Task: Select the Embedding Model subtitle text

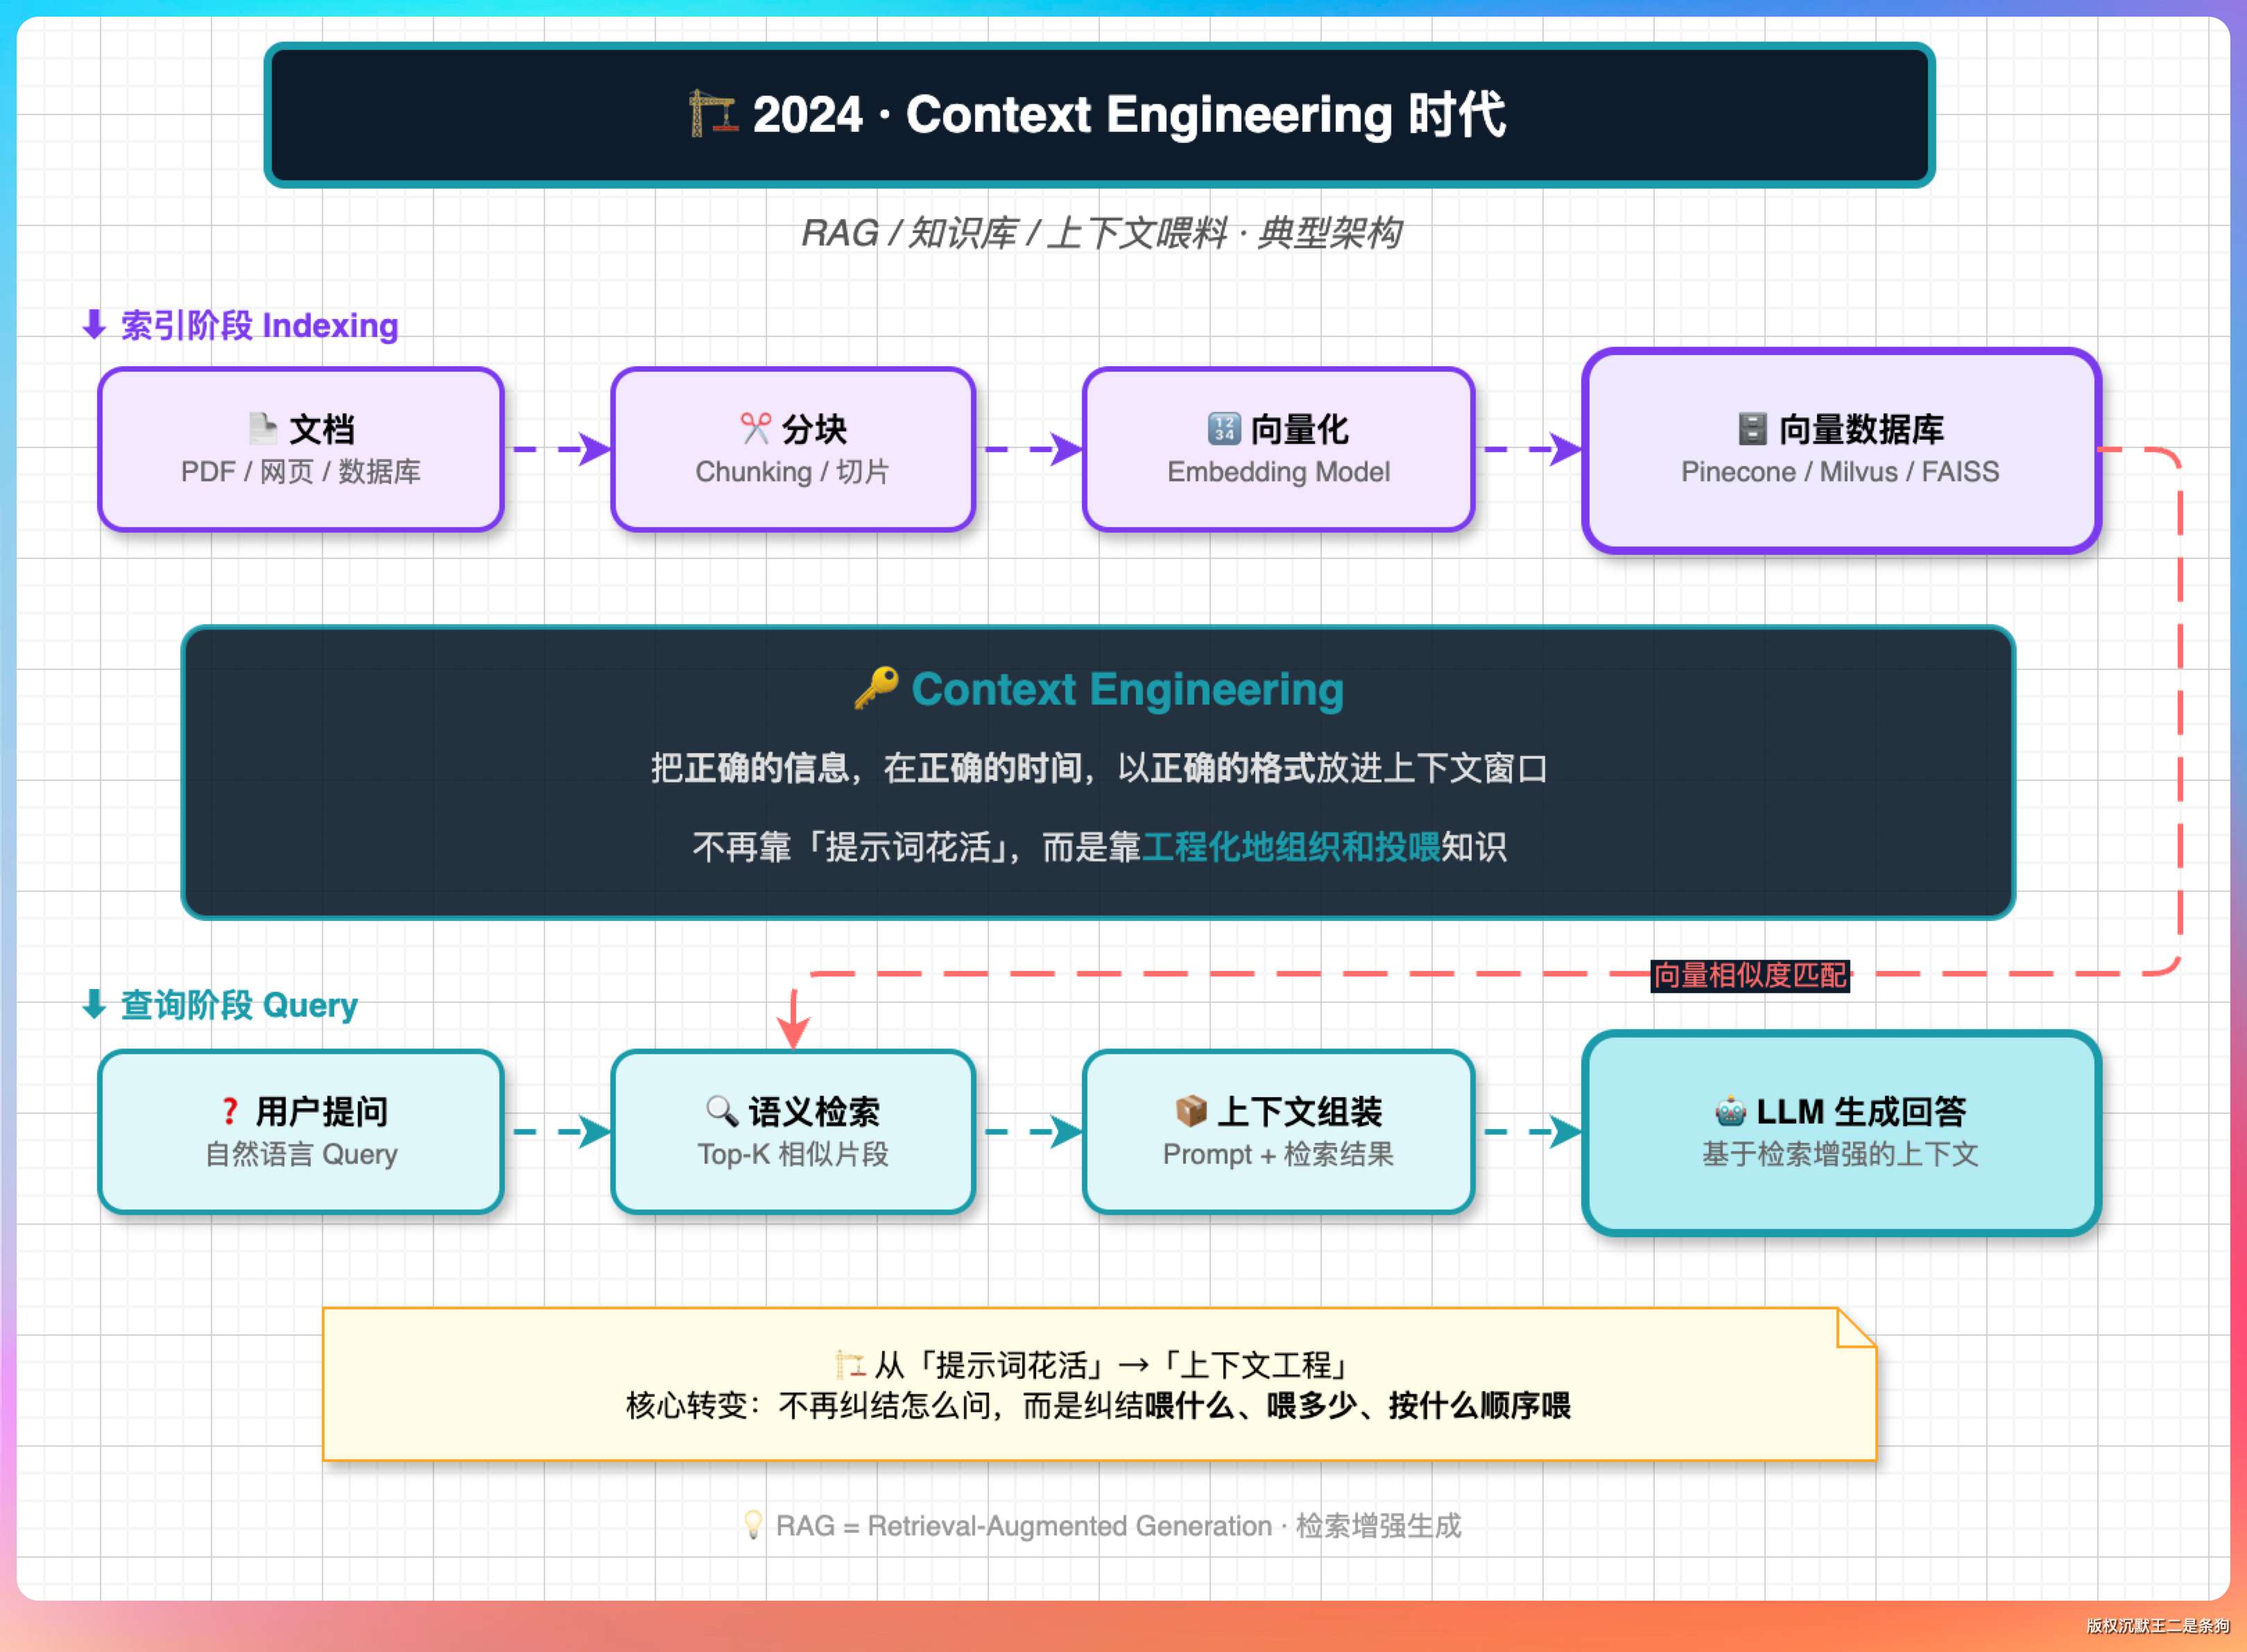Action: (1278, 472)
